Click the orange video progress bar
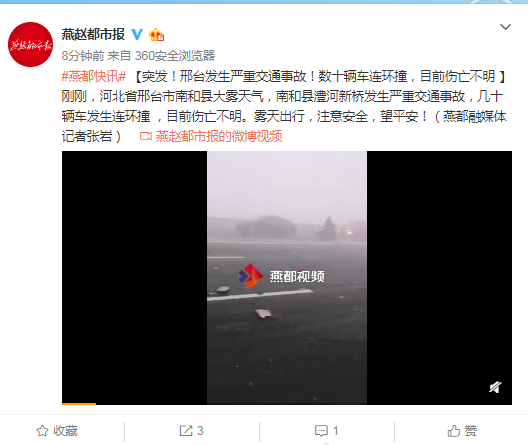Screen dimensions: 528x445 79,403
